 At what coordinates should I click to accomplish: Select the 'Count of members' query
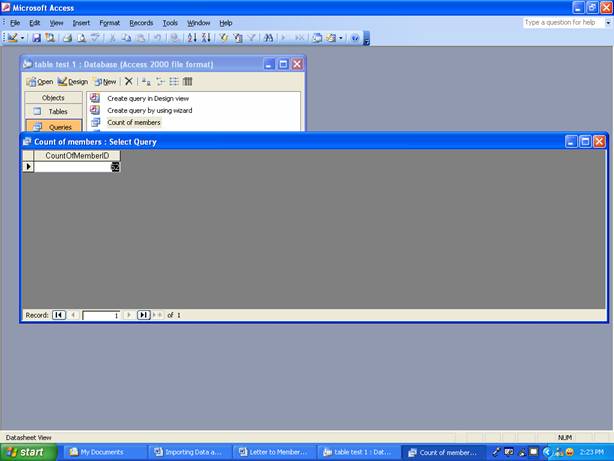[134, 122]
